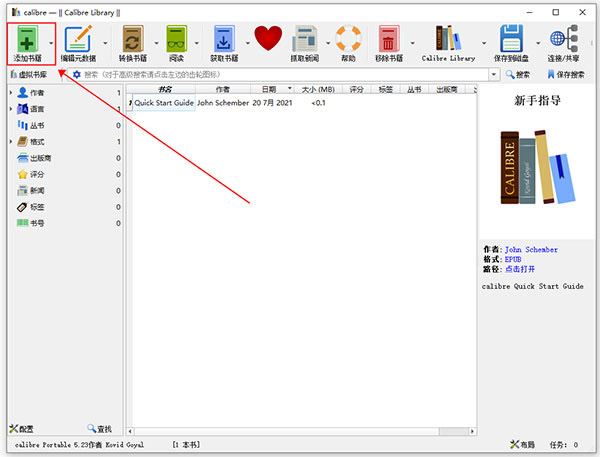
Task: Open author link John Schember
Action: pos(531,250)
